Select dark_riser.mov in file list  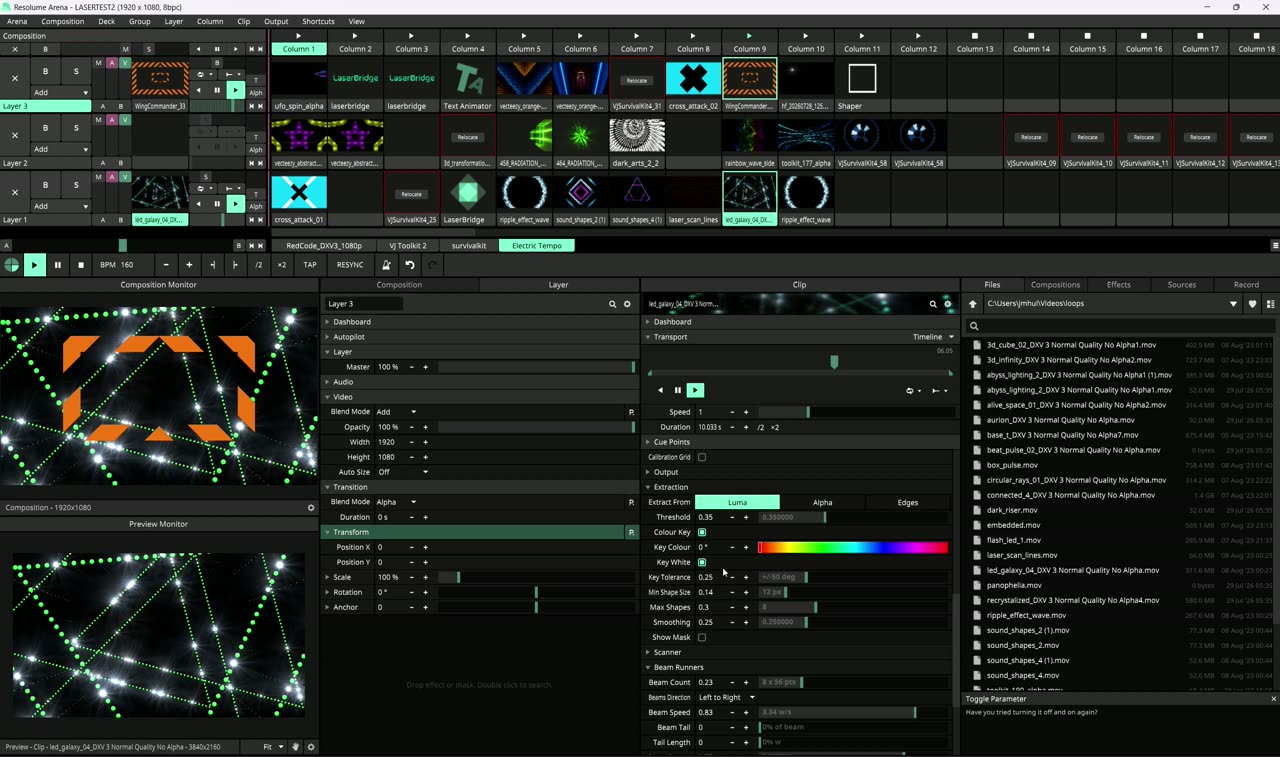click(x=1012, y=510)
